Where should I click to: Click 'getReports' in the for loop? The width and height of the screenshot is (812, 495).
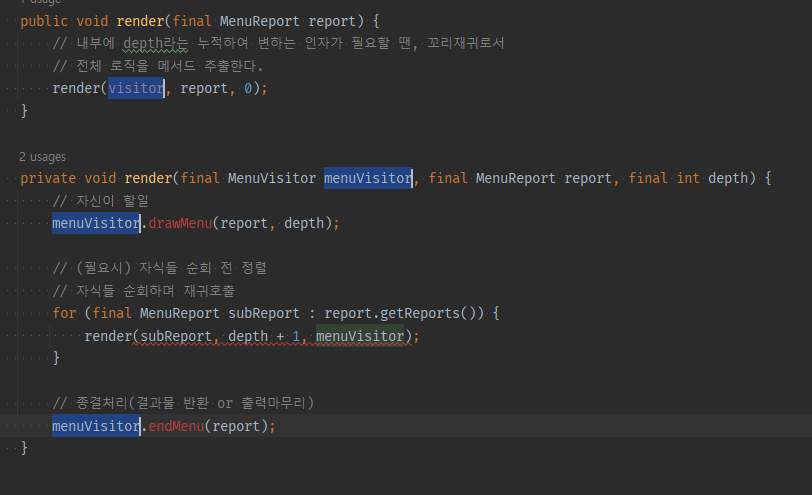tap(420, 313)
